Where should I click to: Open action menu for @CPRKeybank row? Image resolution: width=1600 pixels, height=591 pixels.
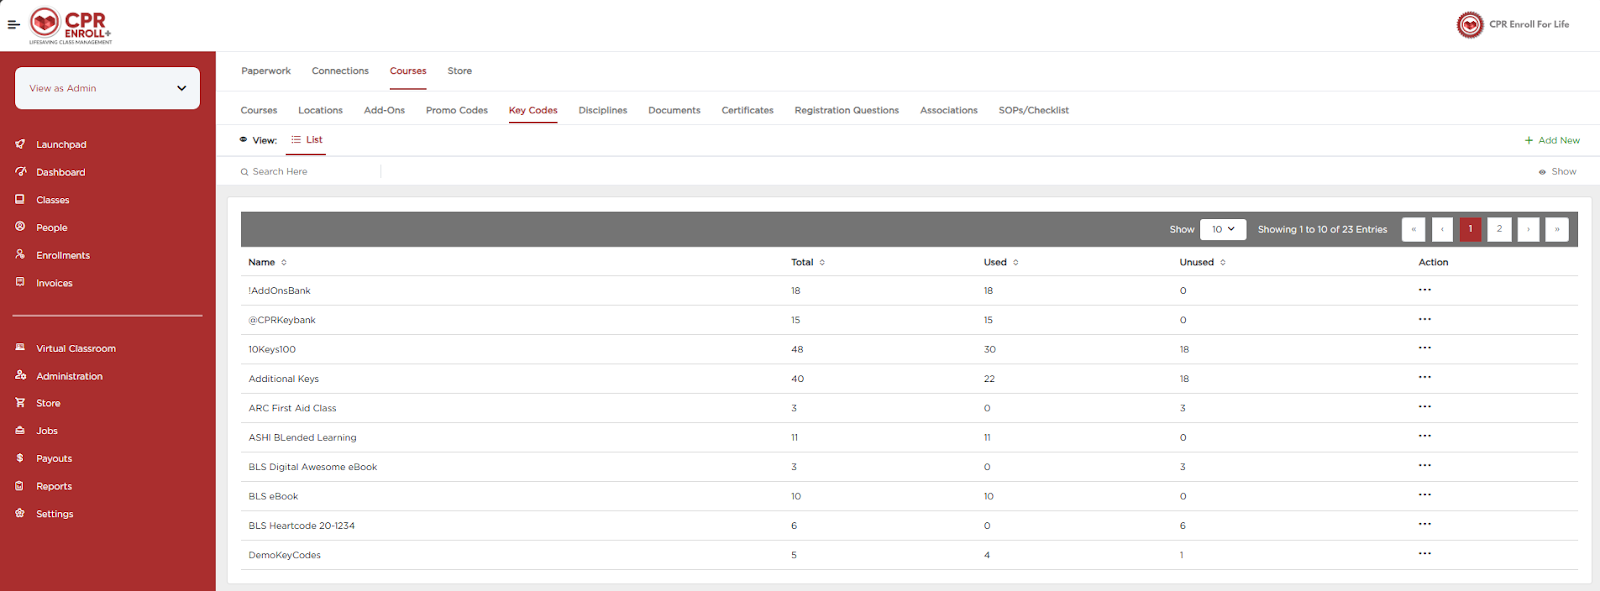point(1424,319)
